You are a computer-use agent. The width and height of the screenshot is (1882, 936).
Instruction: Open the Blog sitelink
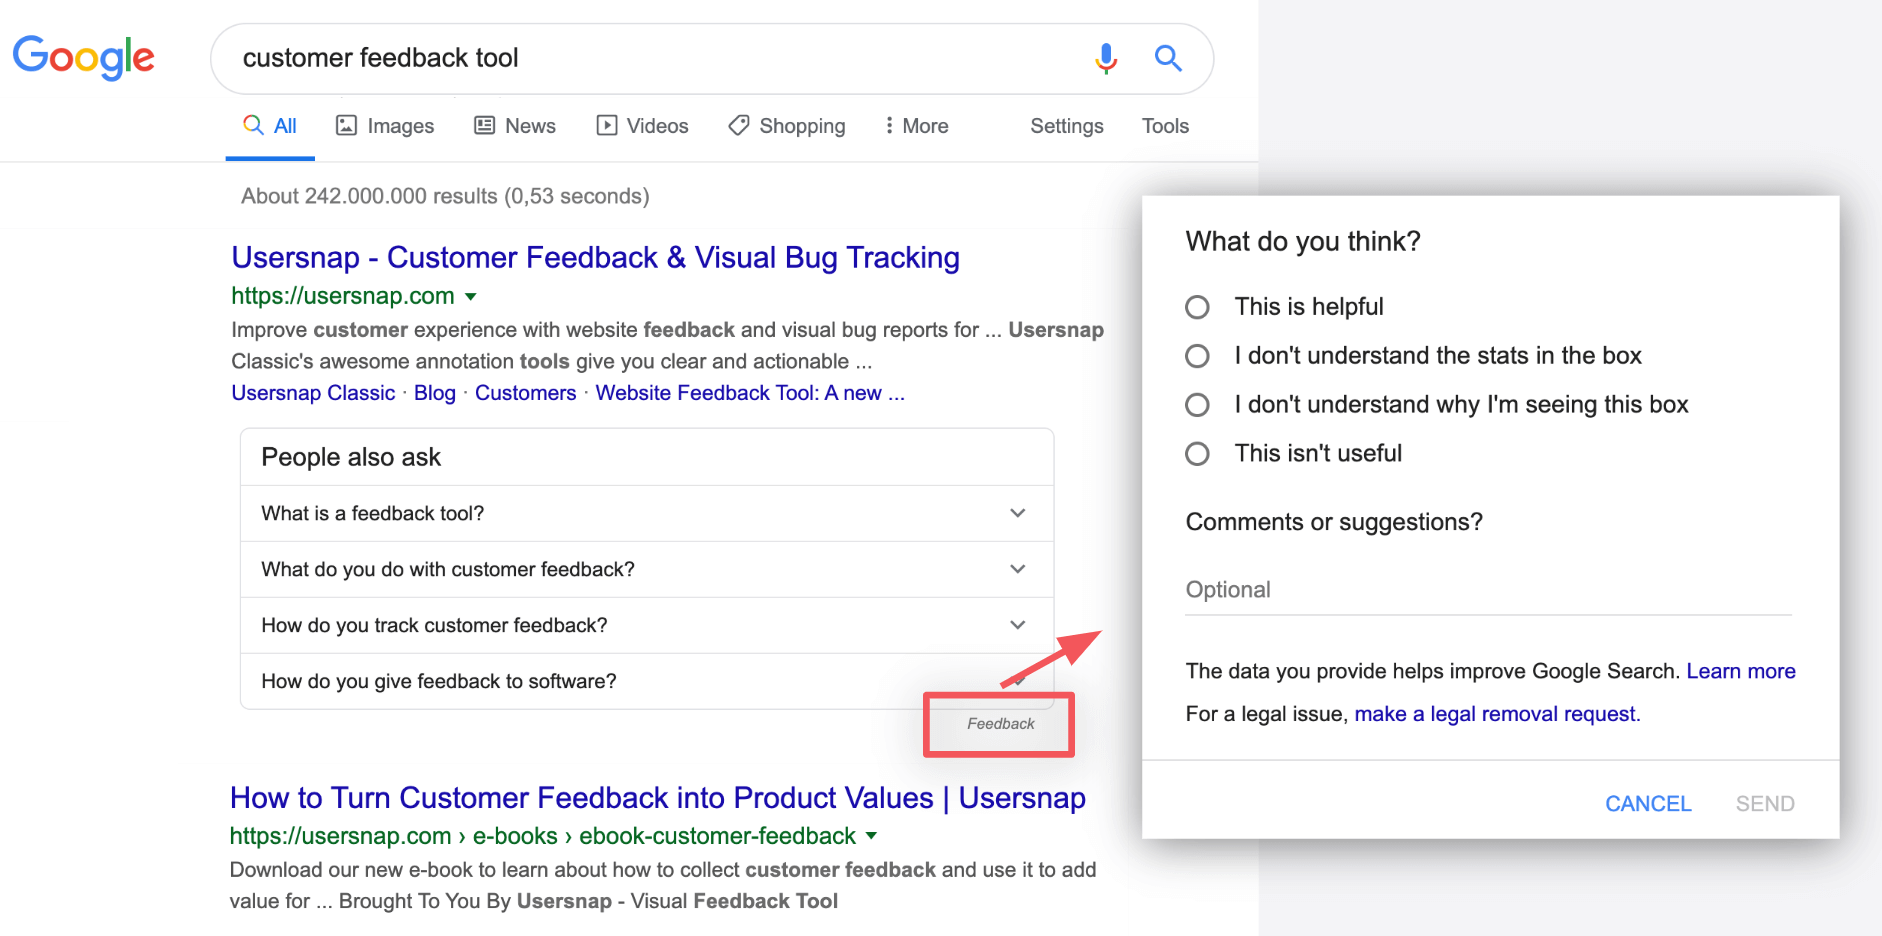coord(435,393)
